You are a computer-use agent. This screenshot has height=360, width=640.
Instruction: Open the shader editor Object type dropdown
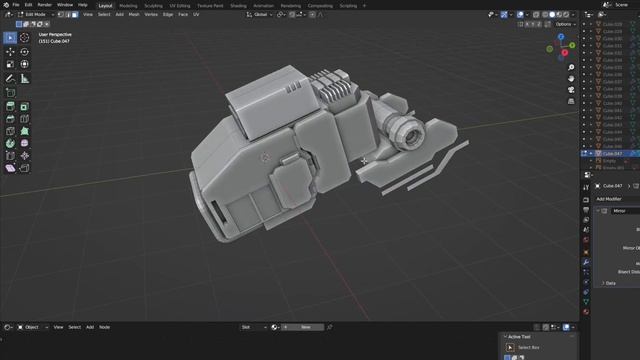click(x=33, y=327)
